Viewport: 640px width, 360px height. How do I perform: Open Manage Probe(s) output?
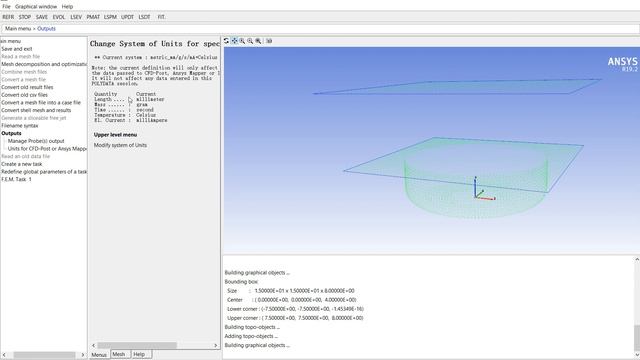tap(36, 141)
